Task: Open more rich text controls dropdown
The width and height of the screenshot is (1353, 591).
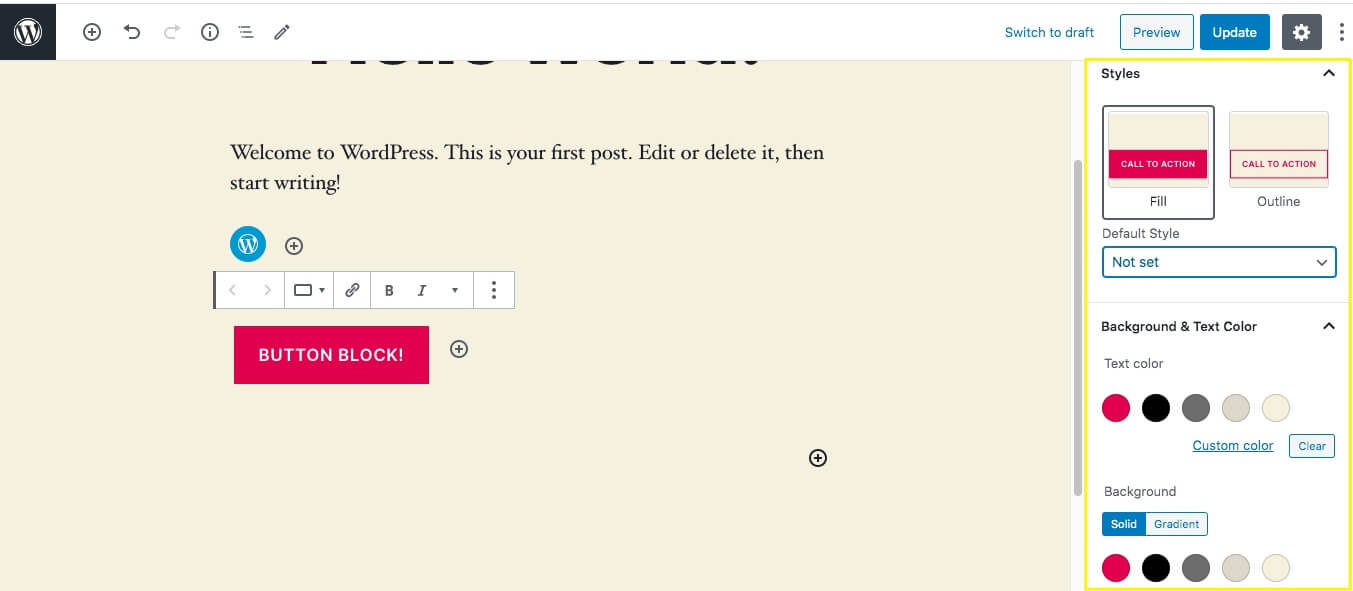Action: (455, 290)
